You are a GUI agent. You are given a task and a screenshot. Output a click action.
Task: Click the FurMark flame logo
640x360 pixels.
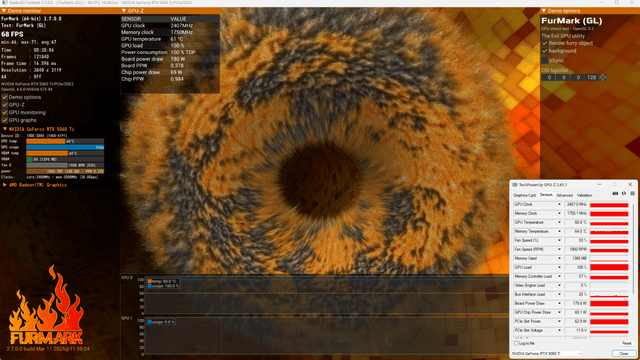(x=46, y=305)
